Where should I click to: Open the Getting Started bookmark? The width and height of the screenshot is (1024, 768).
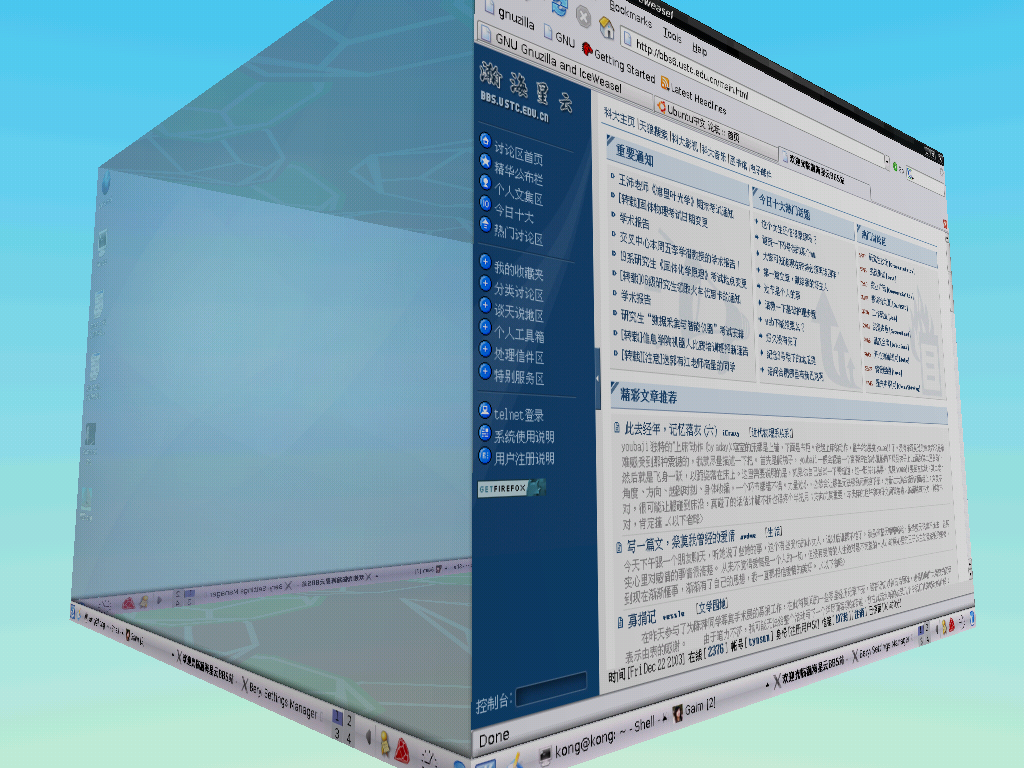618,63
